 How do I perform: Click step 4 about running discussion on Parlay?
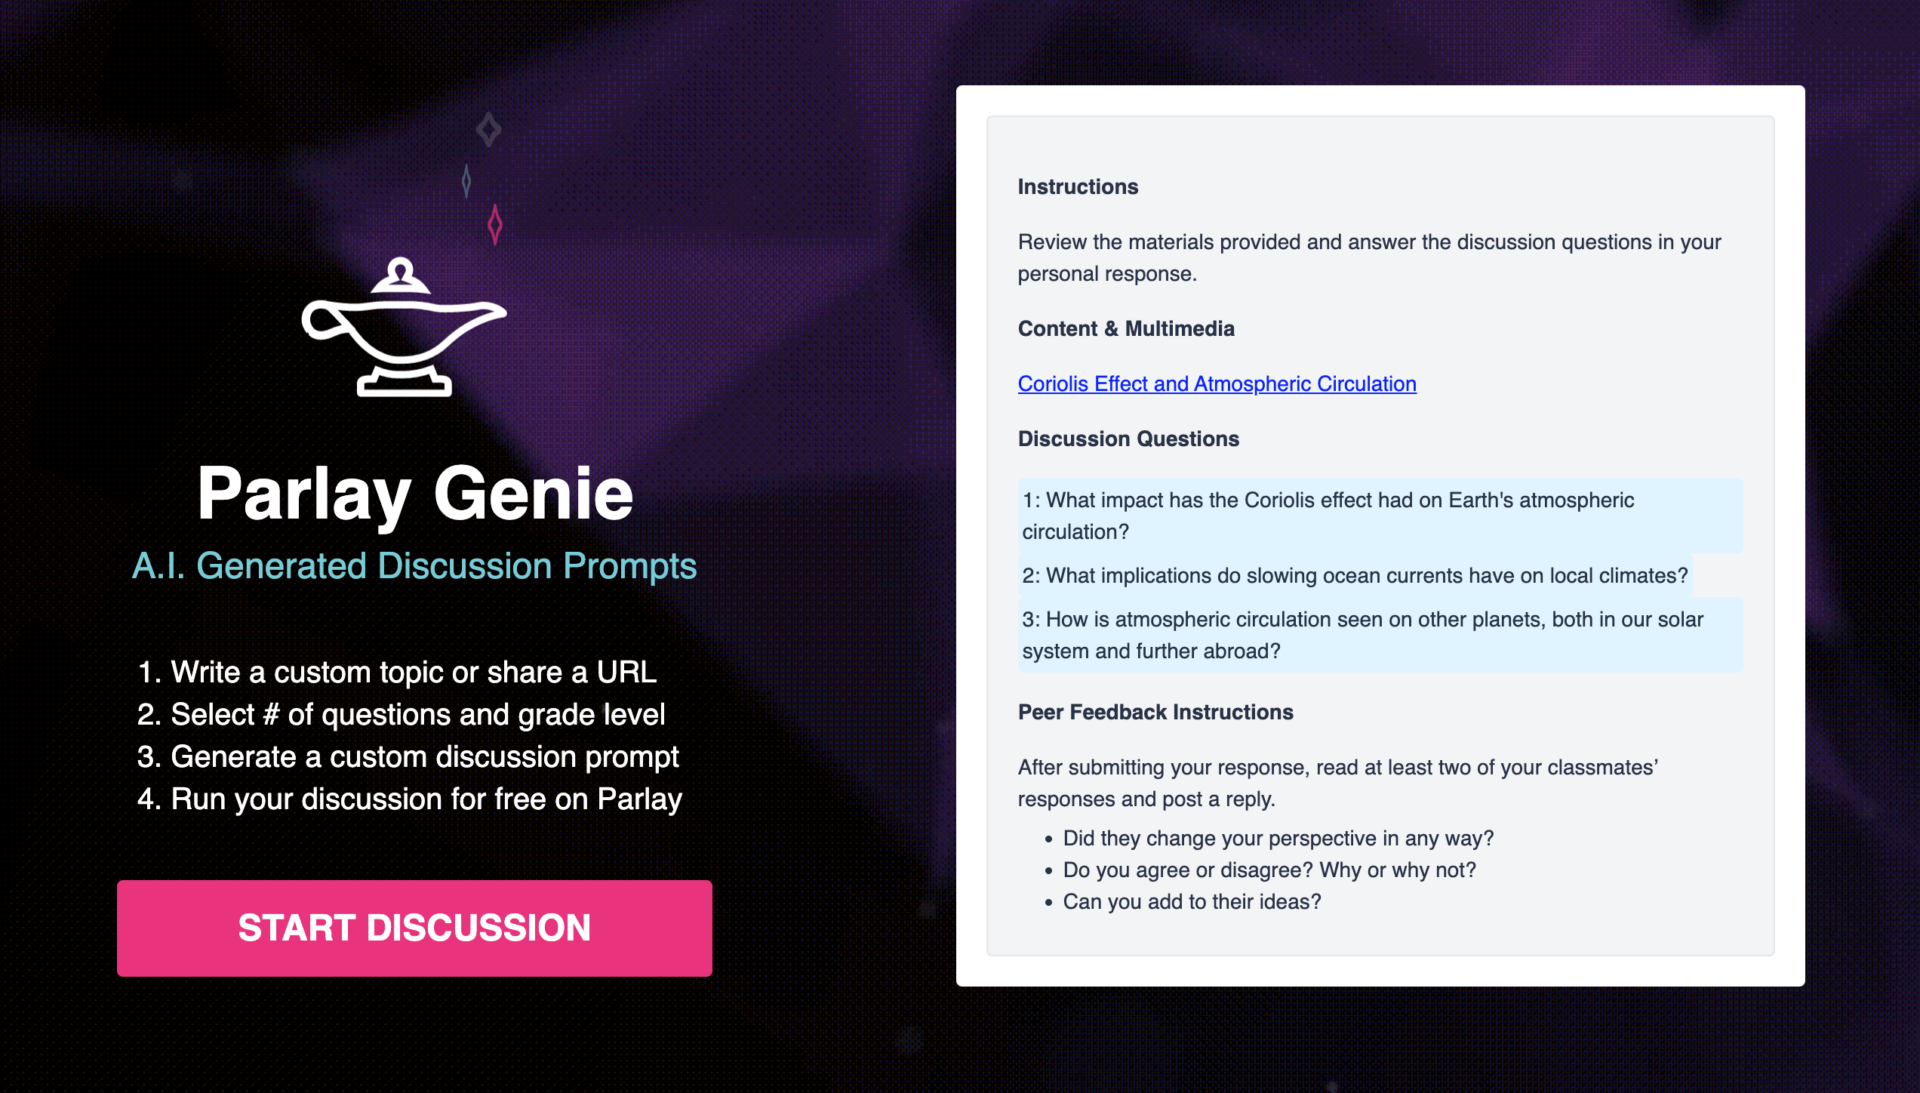tap(409, 799)
